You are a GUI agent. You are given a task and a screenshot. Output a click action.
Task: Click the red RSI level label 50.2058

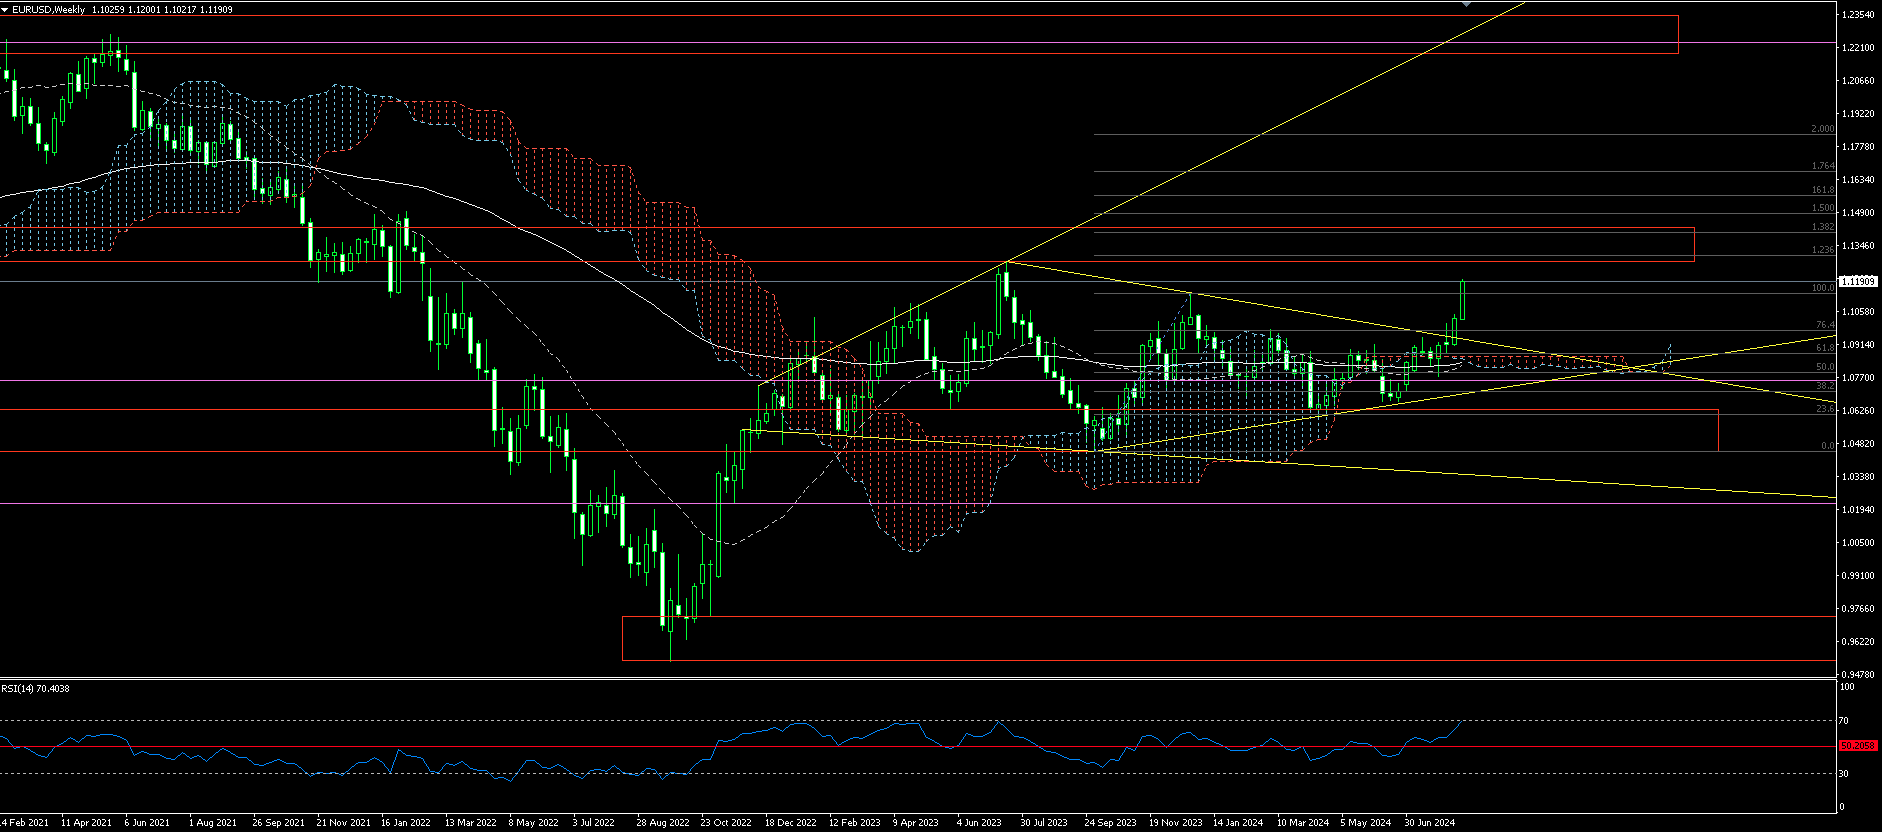point(1857,746)
